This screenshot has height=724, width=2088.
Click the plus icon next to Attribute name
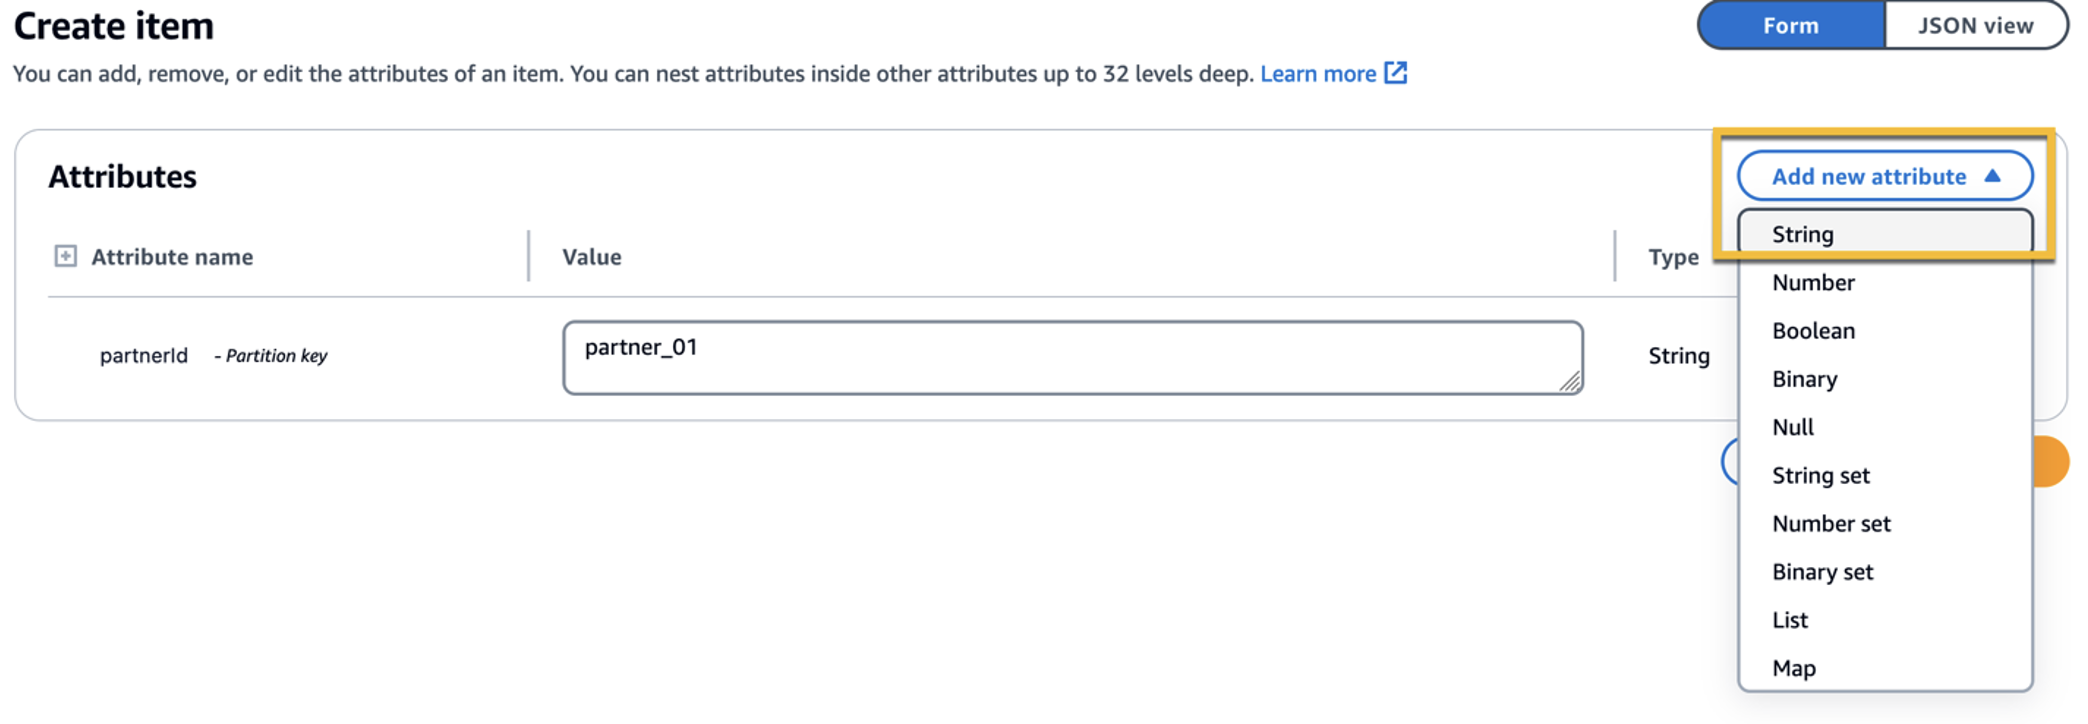pyautogui.click(x=64, y=256)
